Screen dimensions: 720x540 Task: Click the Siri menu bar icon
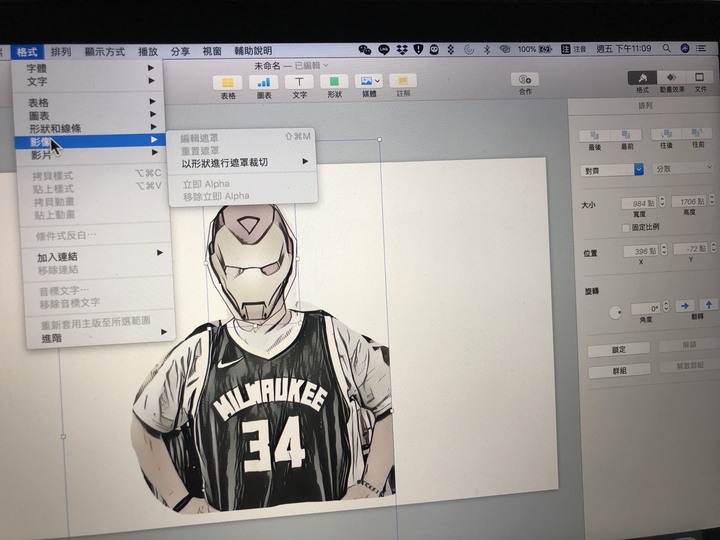[684, 48]
